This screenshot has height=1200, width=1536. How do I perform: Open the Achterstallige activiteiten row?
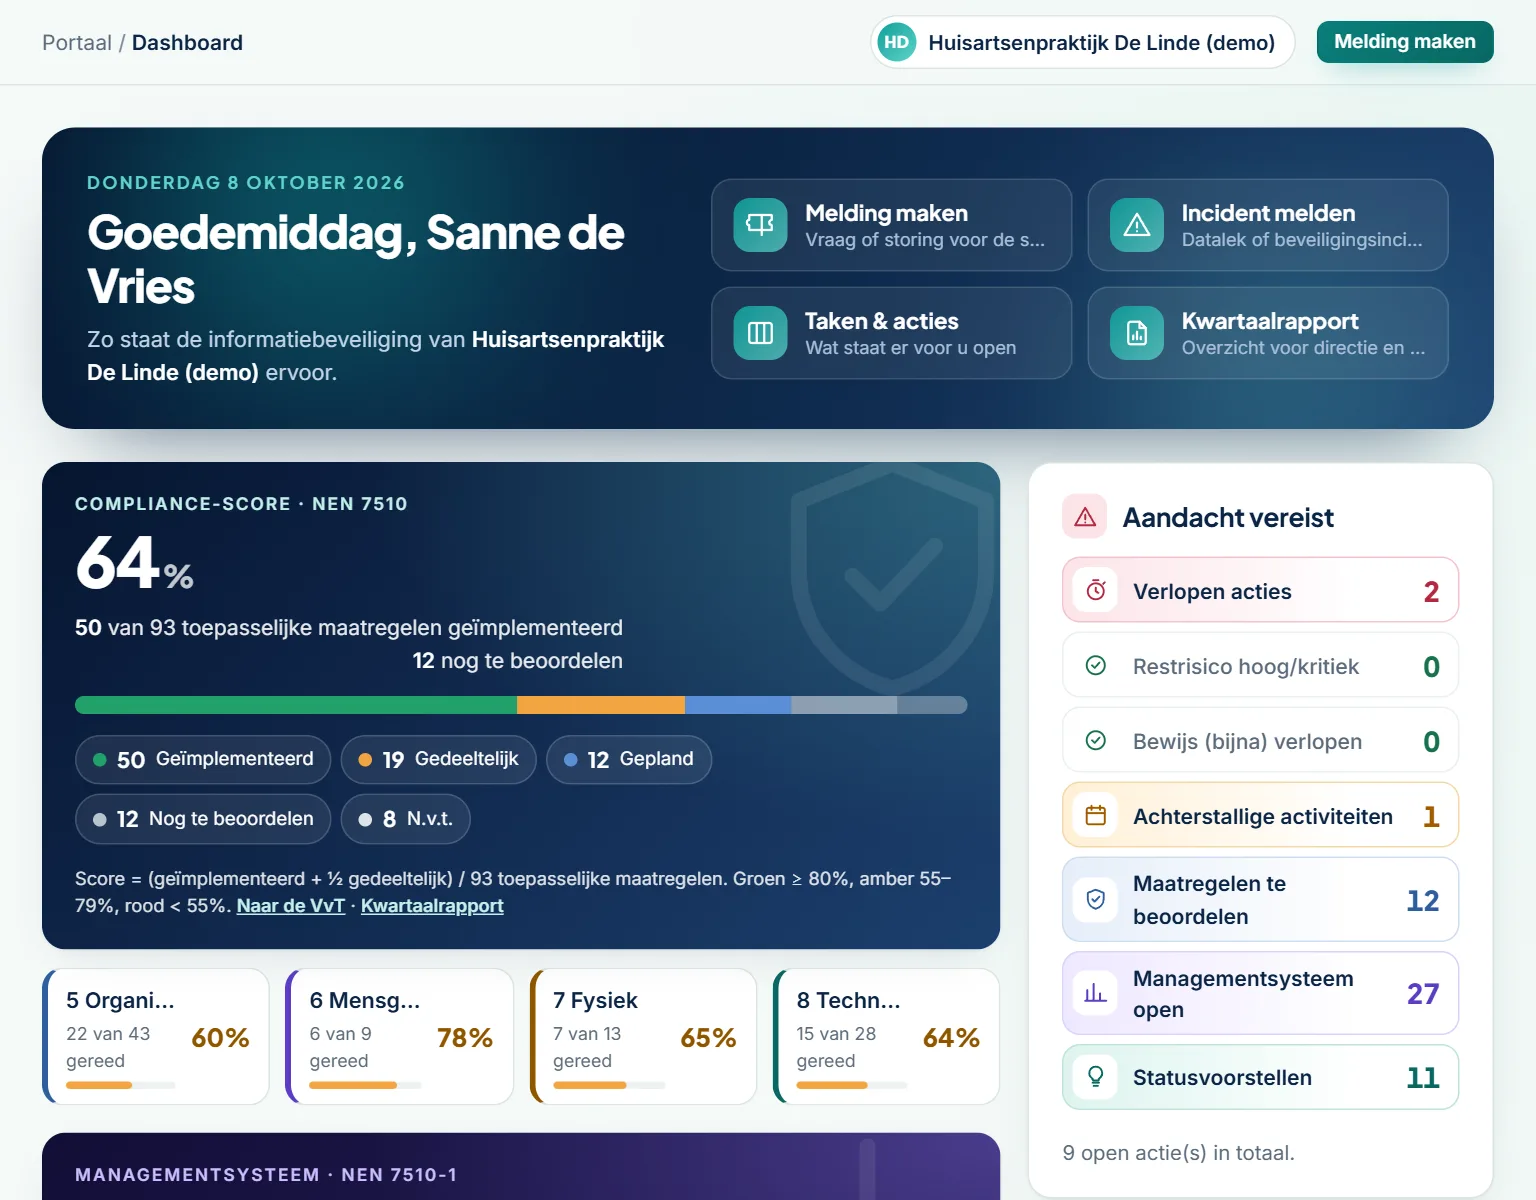click(x=1260, y=815)
